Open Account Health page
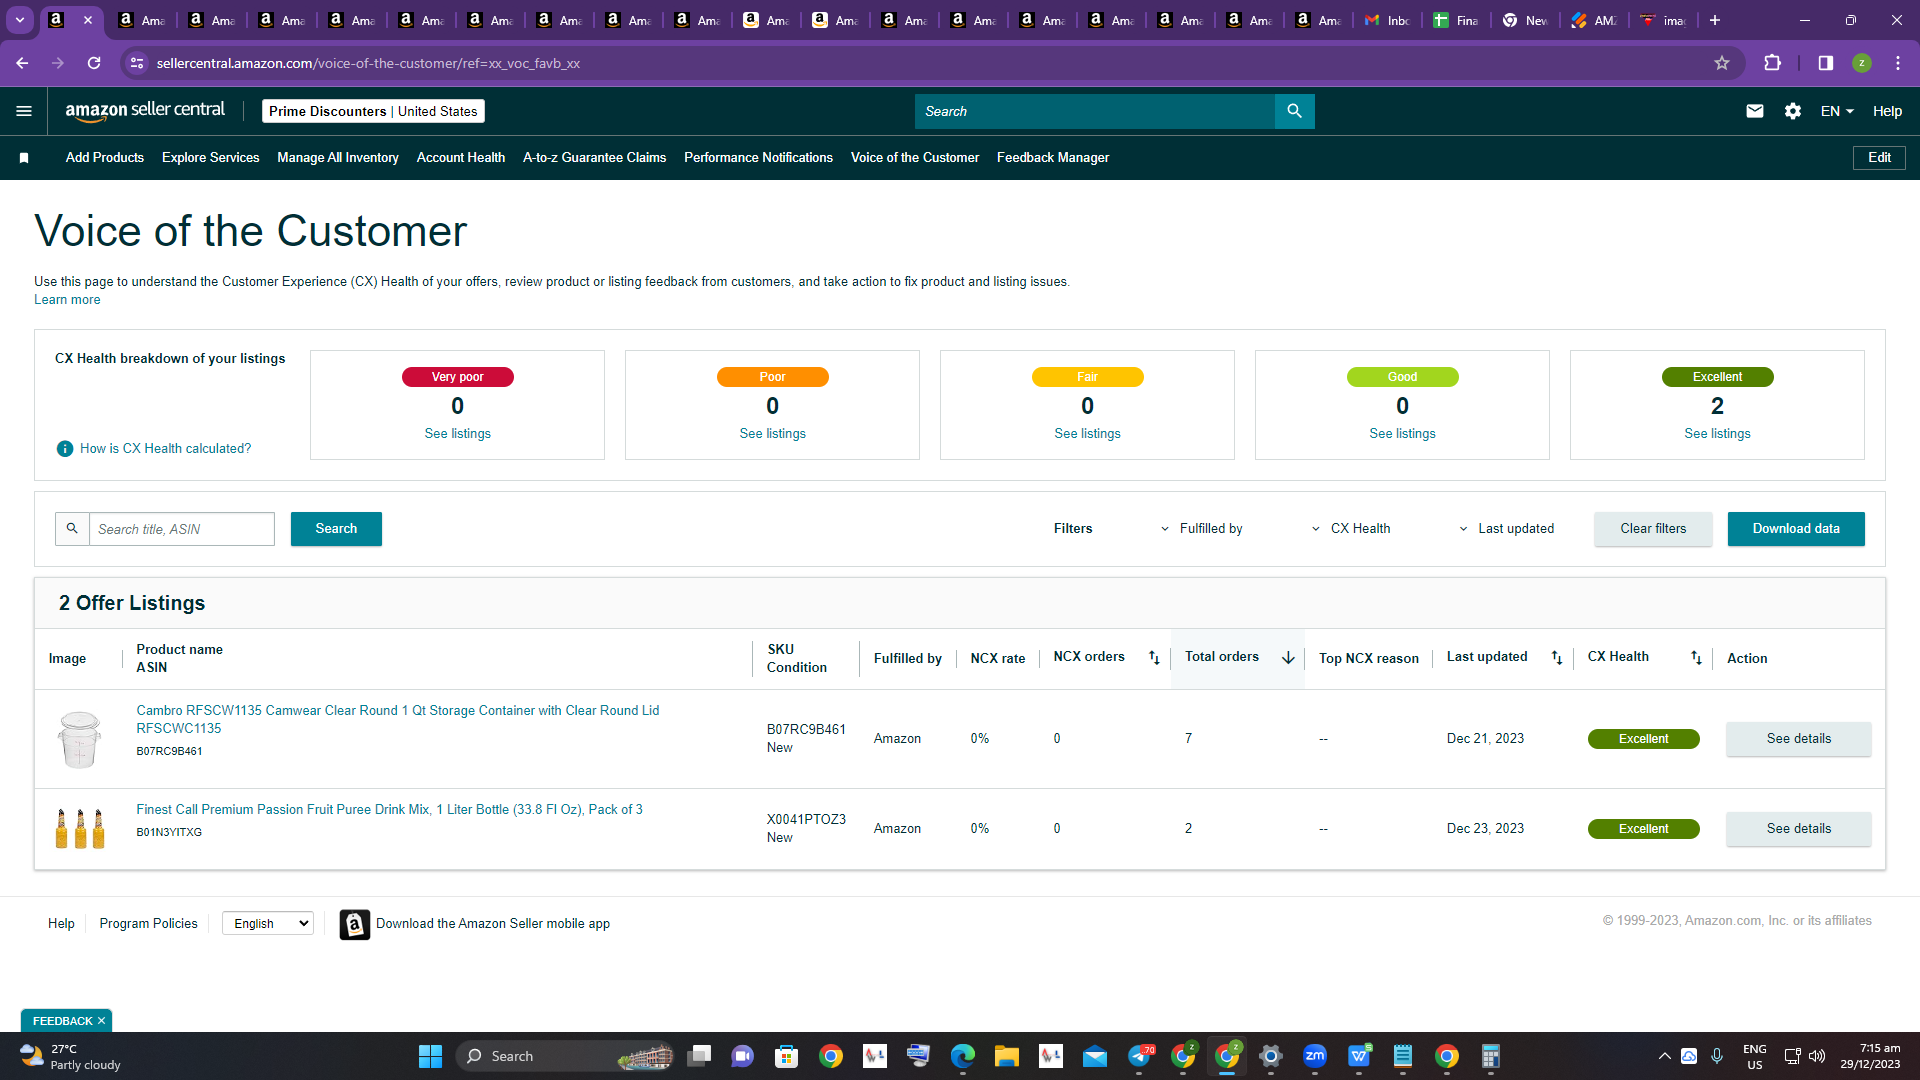 pos(461,158)
